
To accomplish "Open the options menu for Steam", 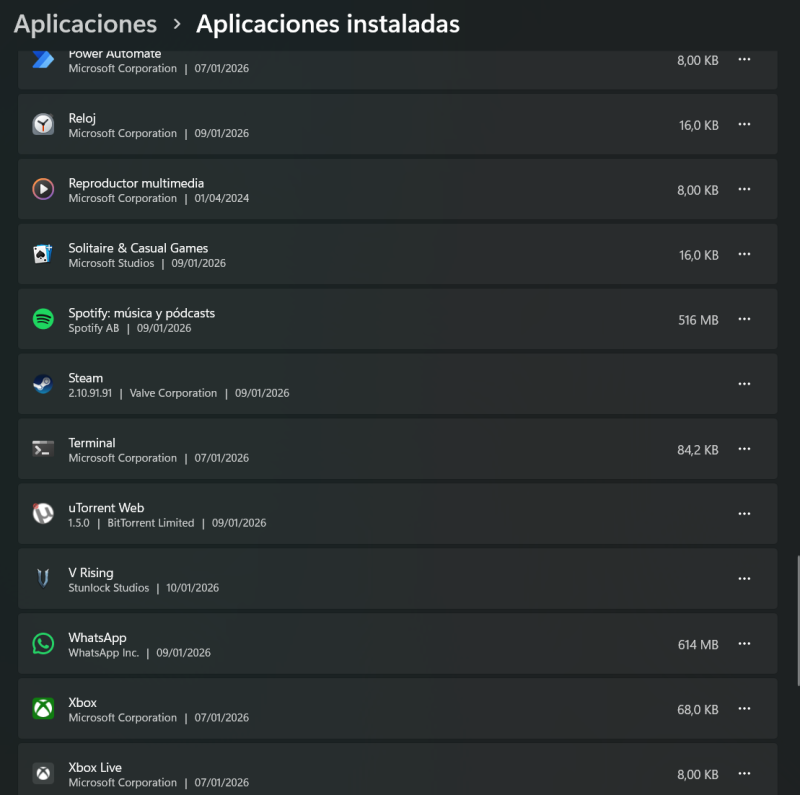I will [744, 384].
